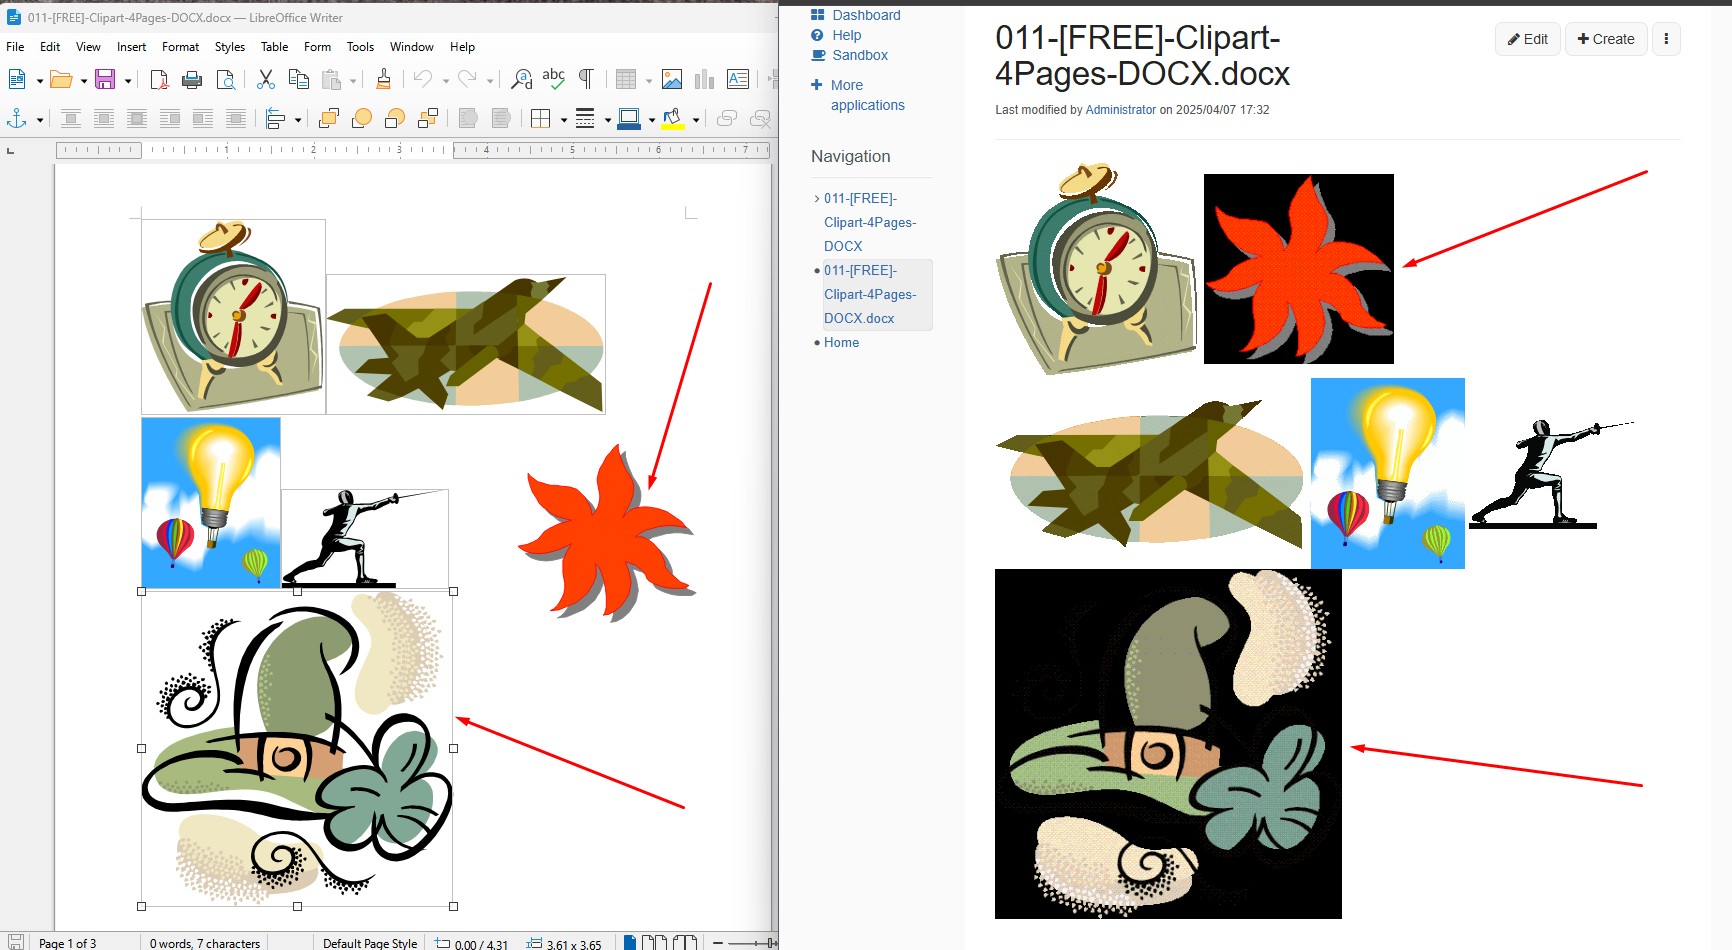Image resolution: width=1732 pixels, height=950 pixels.
Task: Switch to single-page view in status bar
Action: tap(630, 942)
